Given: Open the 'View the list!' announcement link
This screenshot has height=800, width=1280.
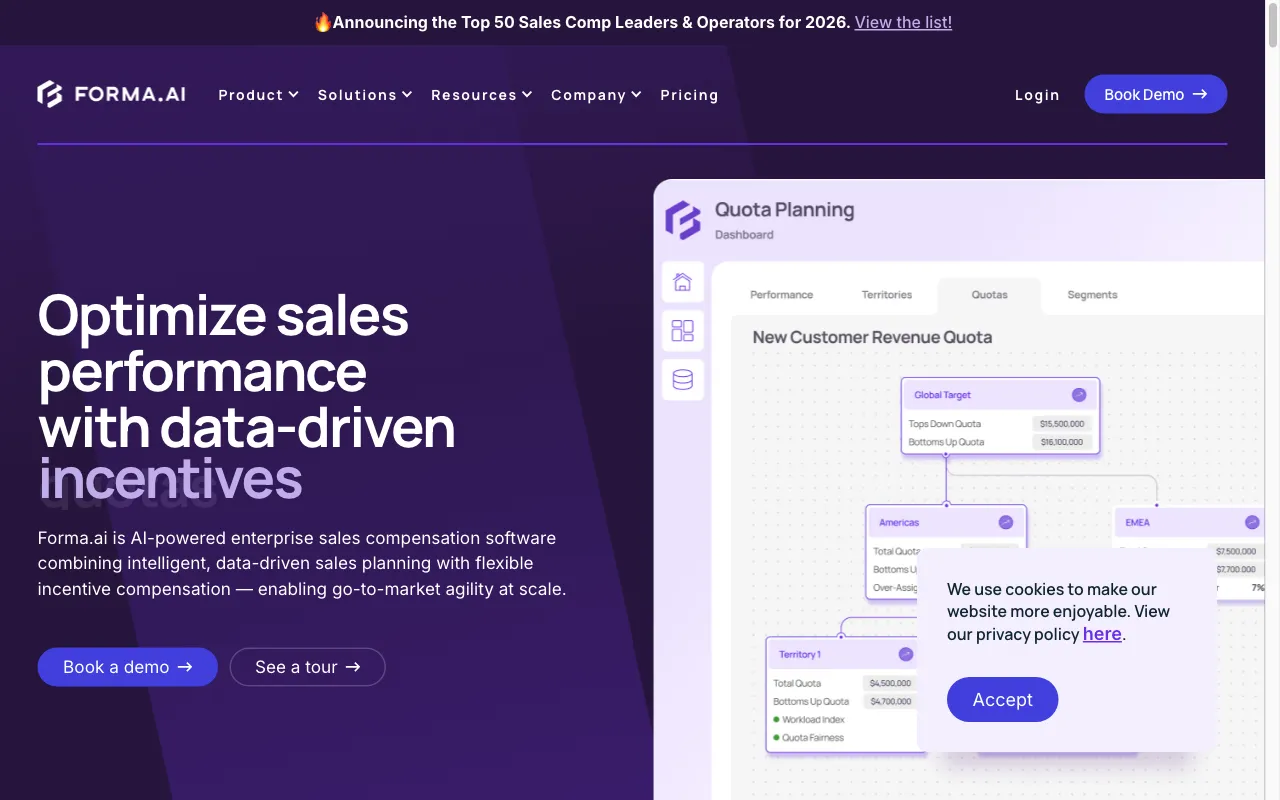Looking at the screenshot, I should coord(903,22).
